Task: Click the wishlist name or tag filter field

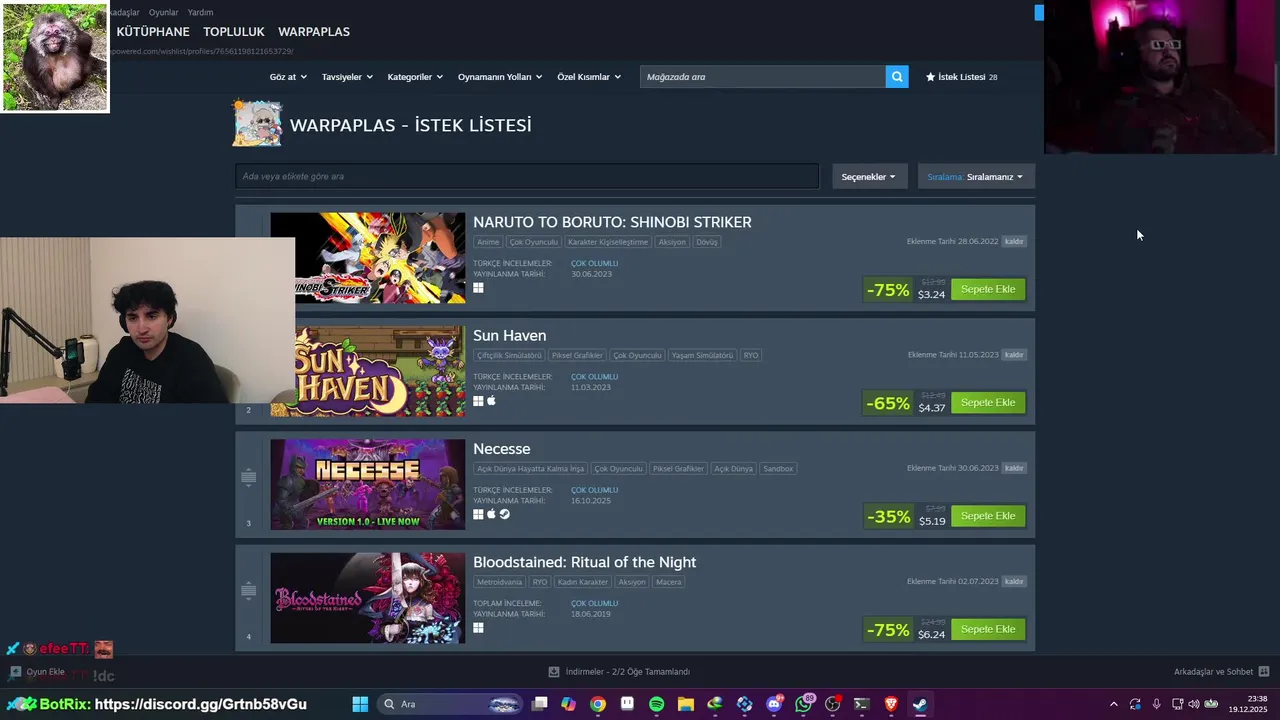Action: (527, 176)
